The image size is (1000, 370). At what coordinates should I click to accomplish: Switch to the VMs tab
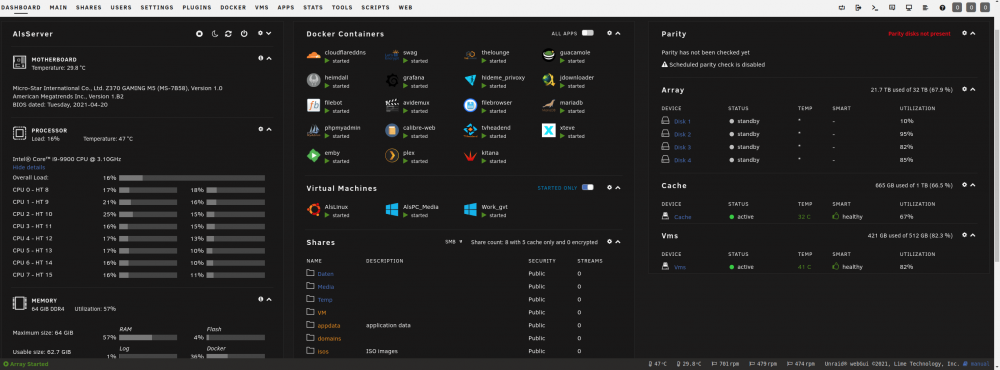click(x=261, y=8)
